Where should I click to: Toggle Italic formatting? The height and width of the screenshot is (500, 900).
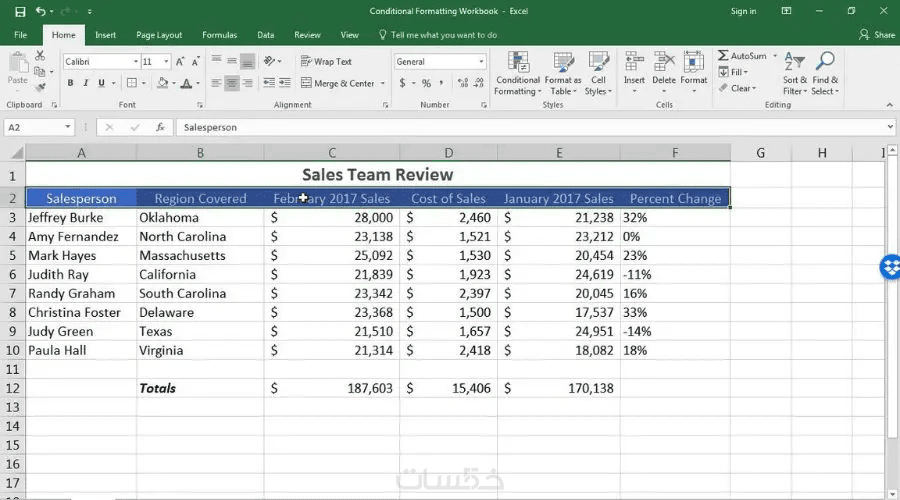pyautogui.click(x=86, y=83)
